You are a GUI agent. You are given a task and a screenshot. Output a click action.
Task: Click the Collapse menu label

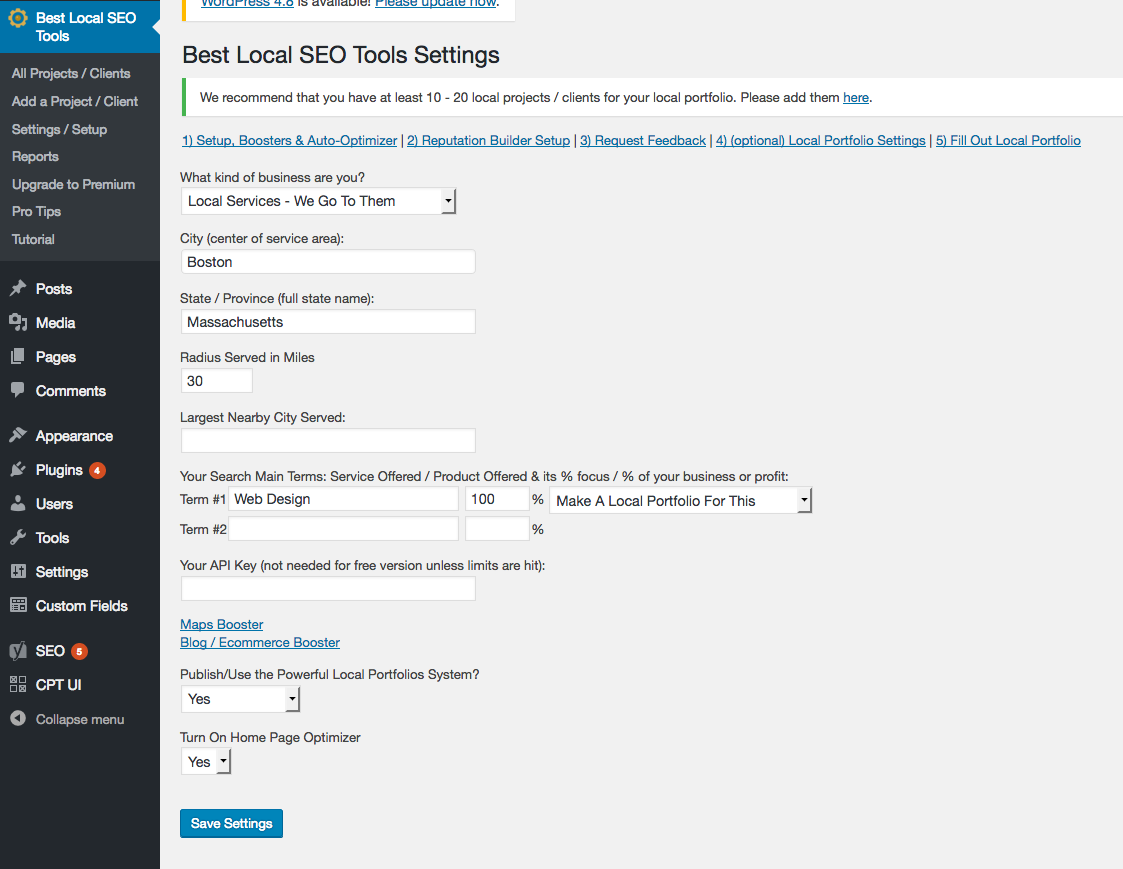(x=80, y=719)
